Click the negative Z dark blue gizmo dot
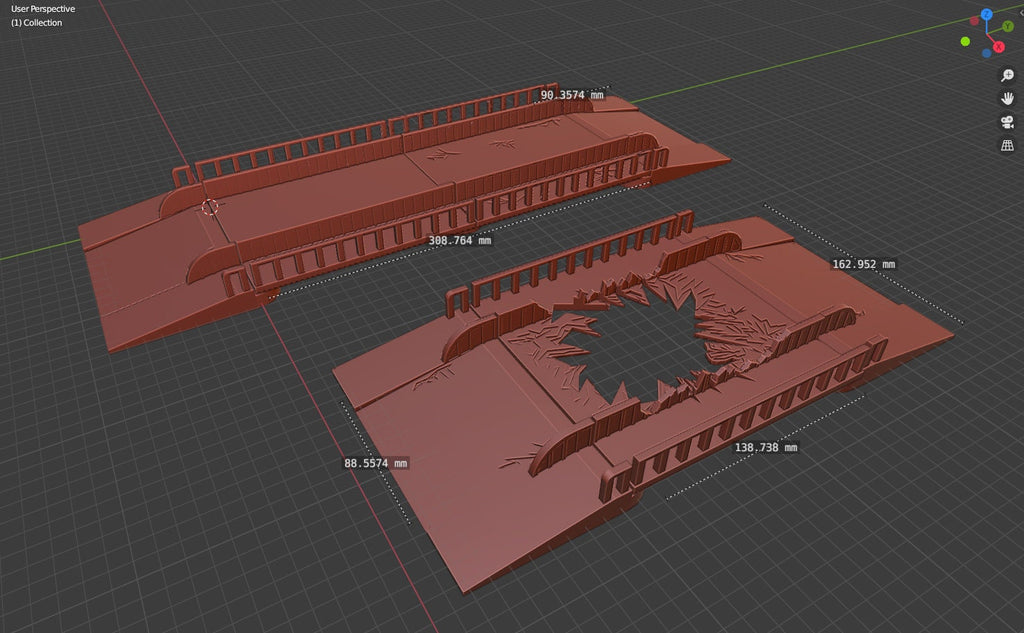This screenshot has width=1024, height=633. [986, 52]
